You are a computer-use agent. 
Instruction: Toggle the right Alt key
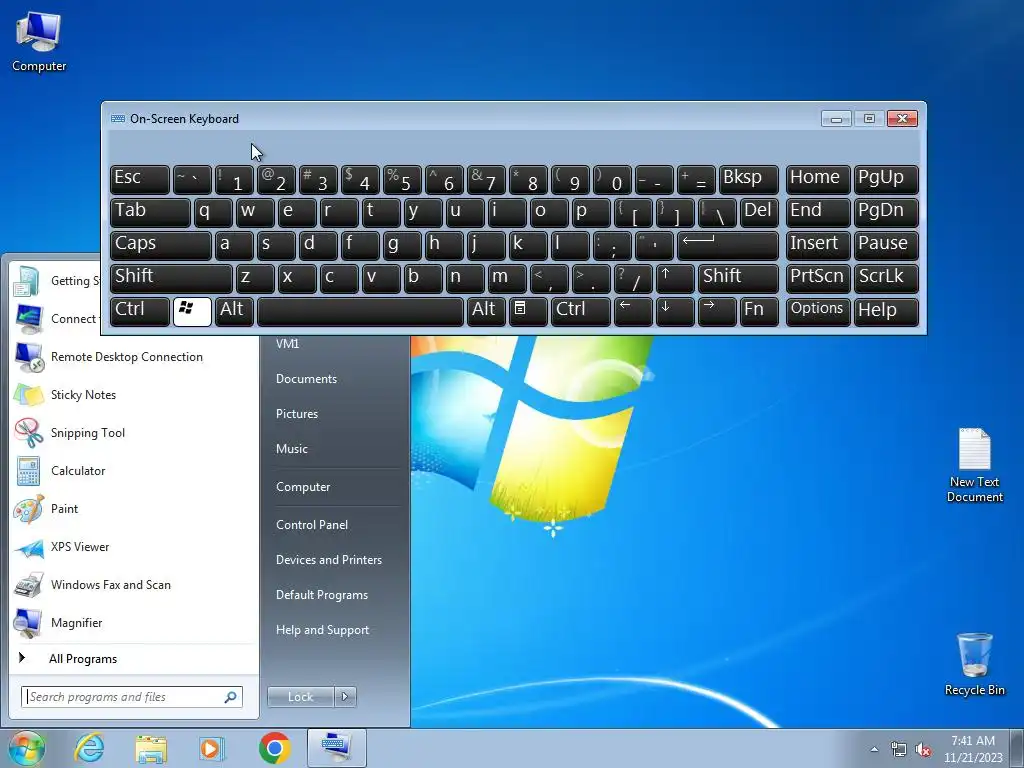tap(486, 311)
